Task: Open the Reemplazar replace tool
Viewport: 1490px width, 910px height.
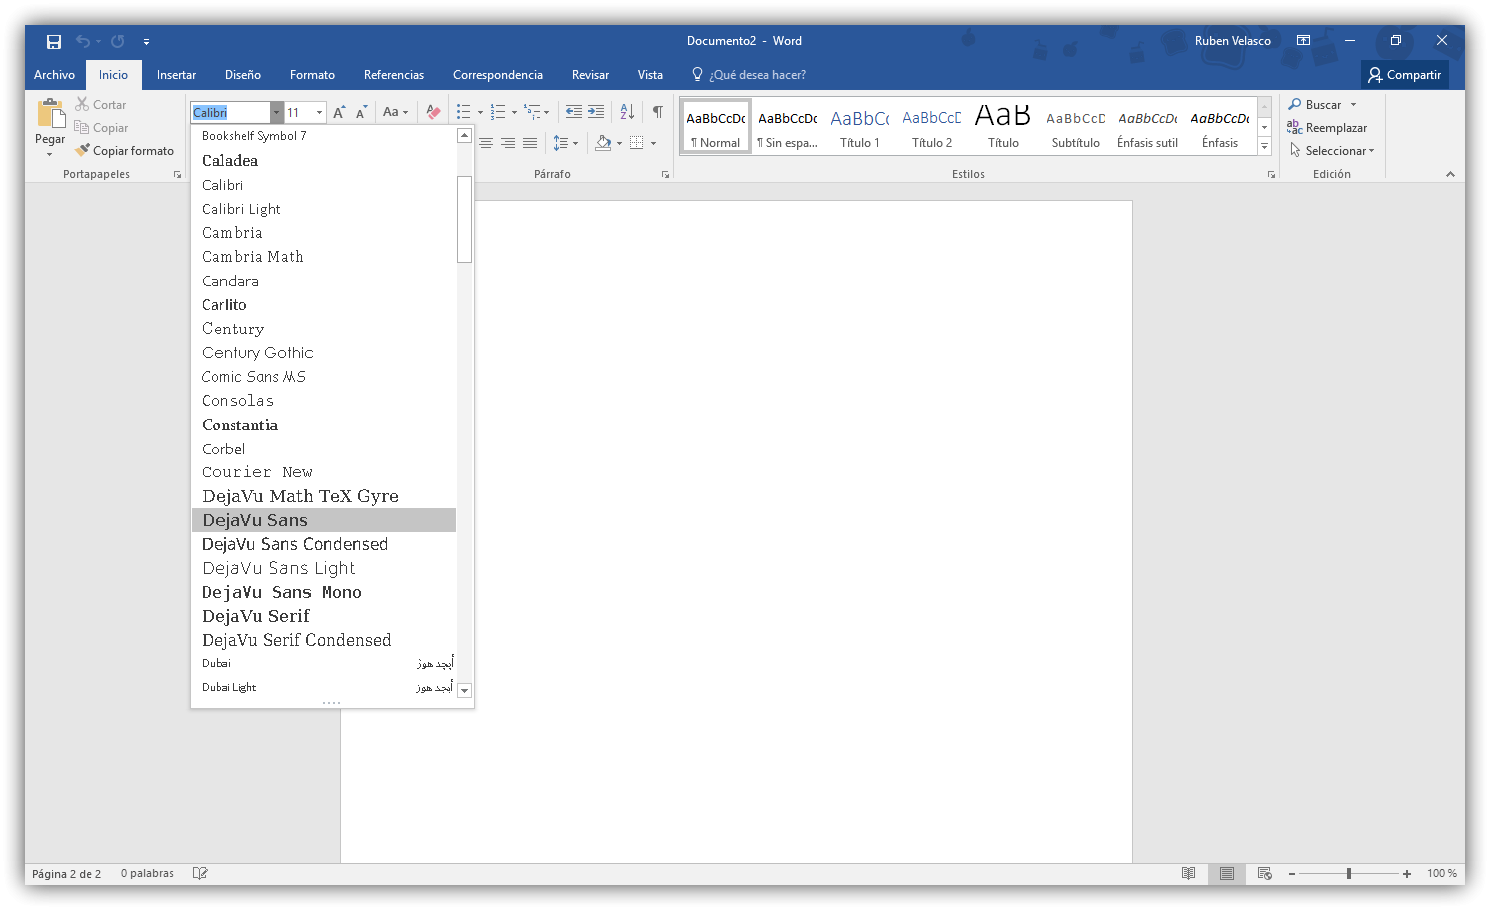Action: (1327, 128)
